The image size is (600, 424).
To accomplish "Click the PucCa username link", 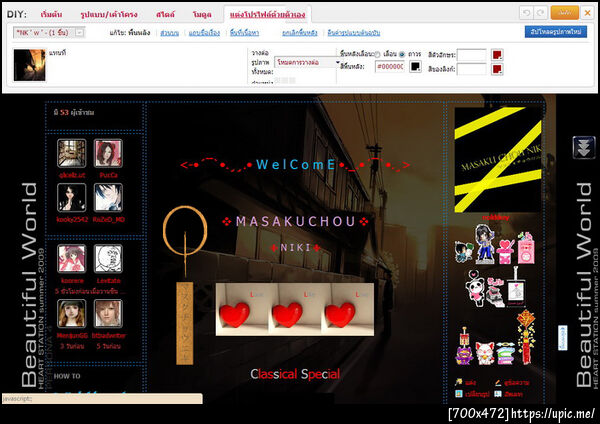I will point(108,175).
